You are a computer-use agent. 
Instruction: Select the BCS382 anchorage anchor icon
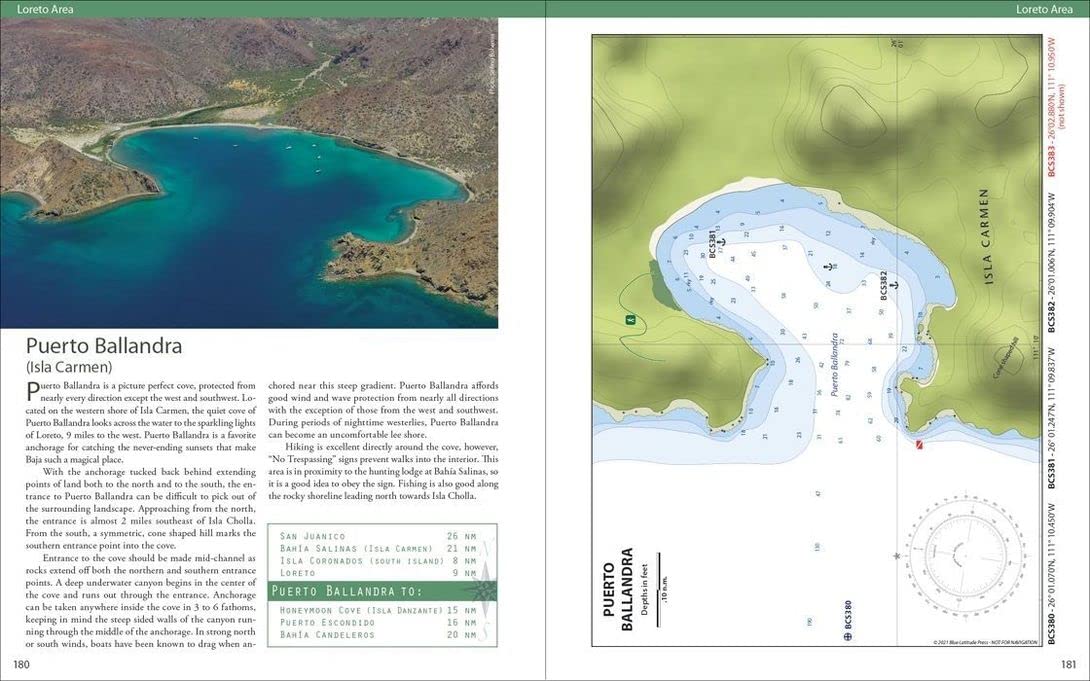point(894,283)
